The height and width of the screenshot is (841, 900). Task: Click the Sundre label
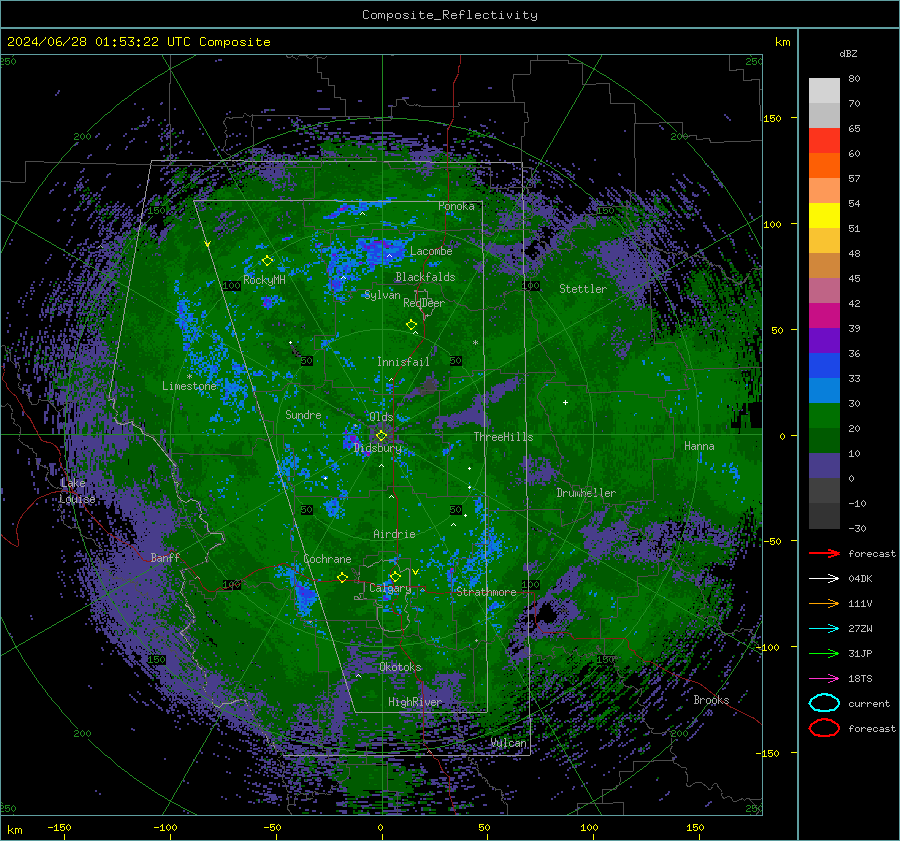coord(303,415)
